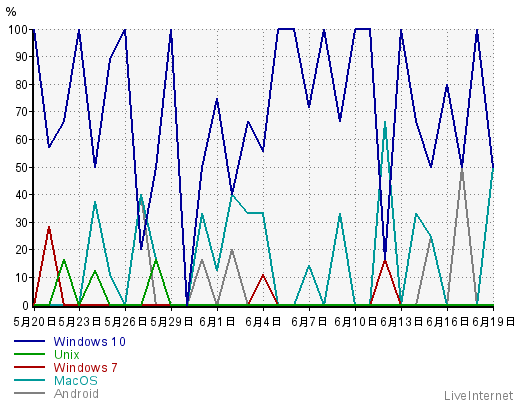520x405 pixels.
Task: Click the Unix green peak near 5月22日
Action: (x=64, y=260)
